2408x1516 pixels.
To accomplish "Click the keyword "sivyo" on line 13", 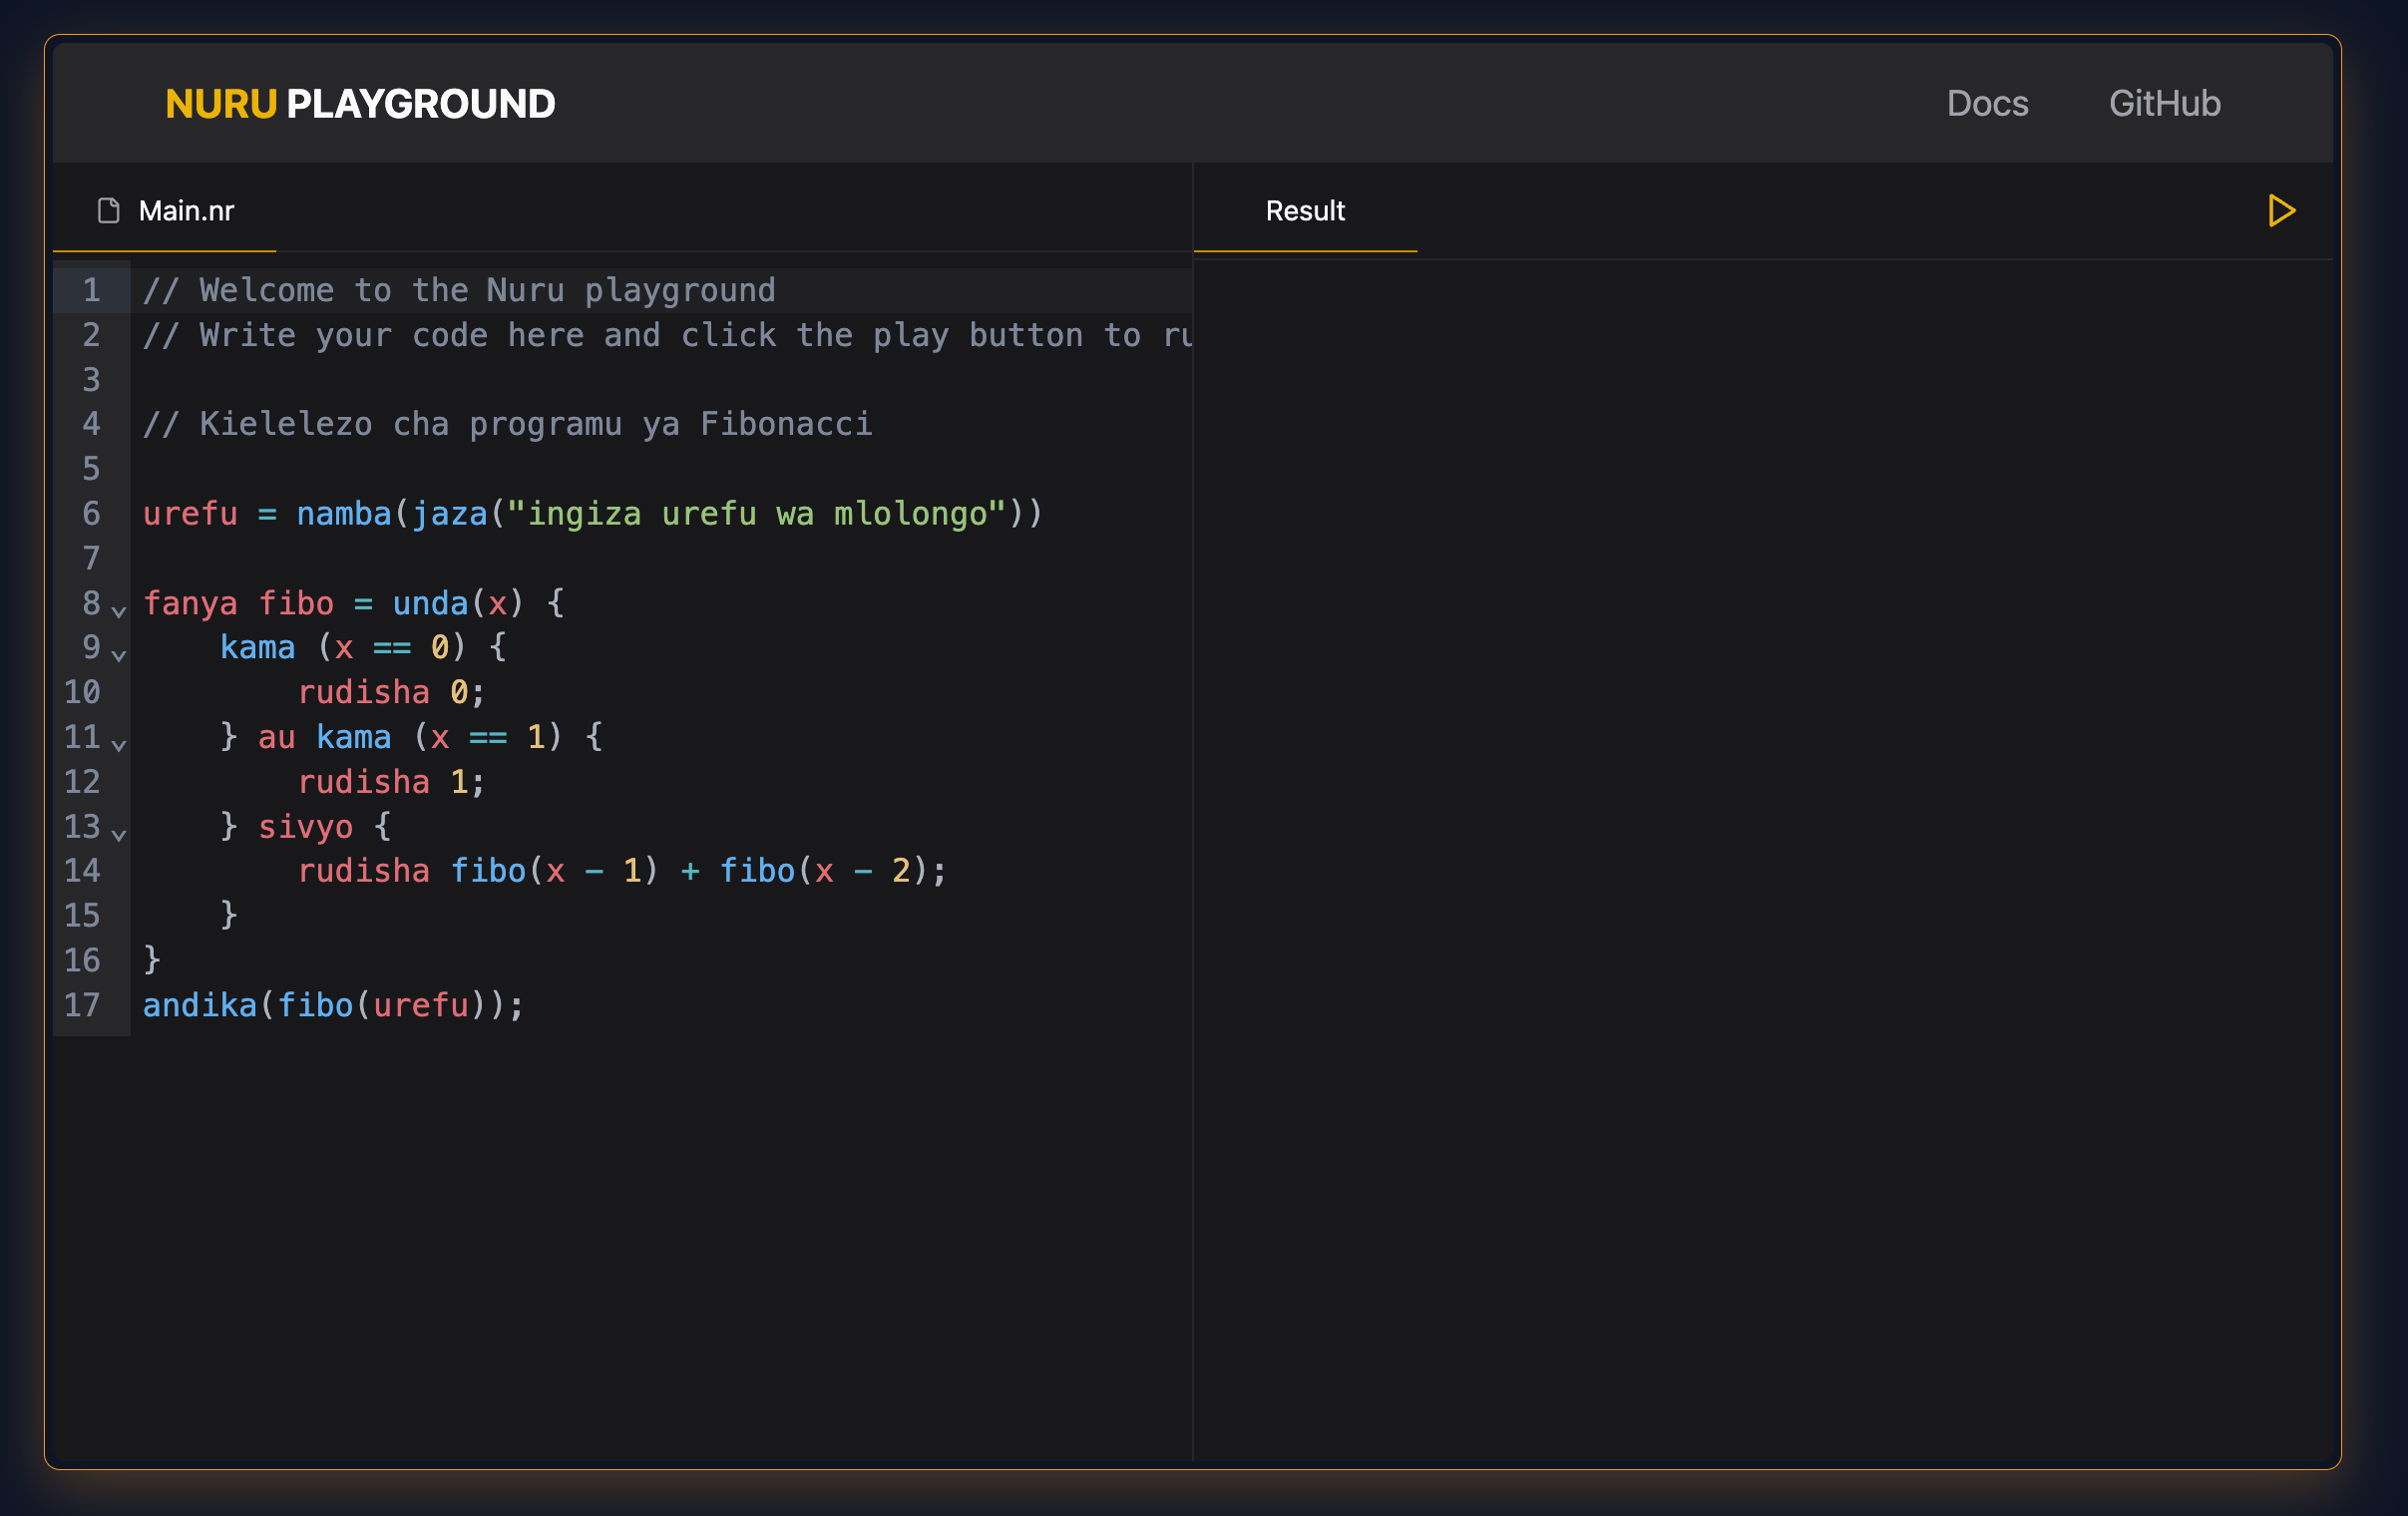I will coord(306,827).
